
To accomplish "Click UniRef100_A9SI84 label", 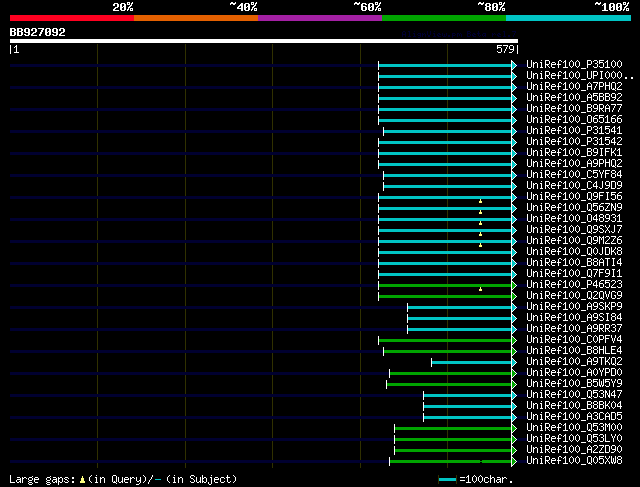I will (x=574, y=318).
